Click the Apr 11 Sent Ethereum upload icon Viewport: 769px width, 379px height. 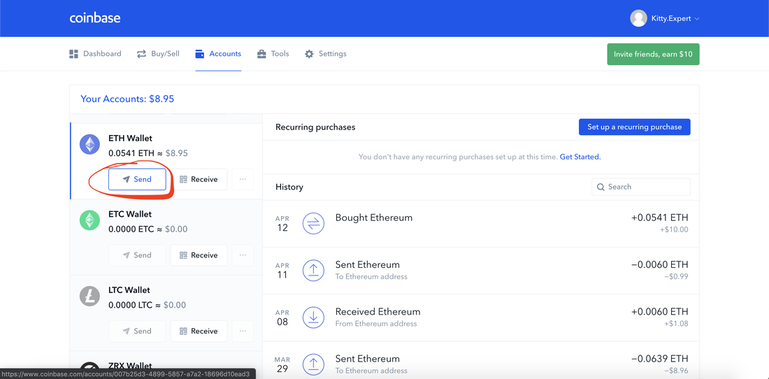(313, 271)
